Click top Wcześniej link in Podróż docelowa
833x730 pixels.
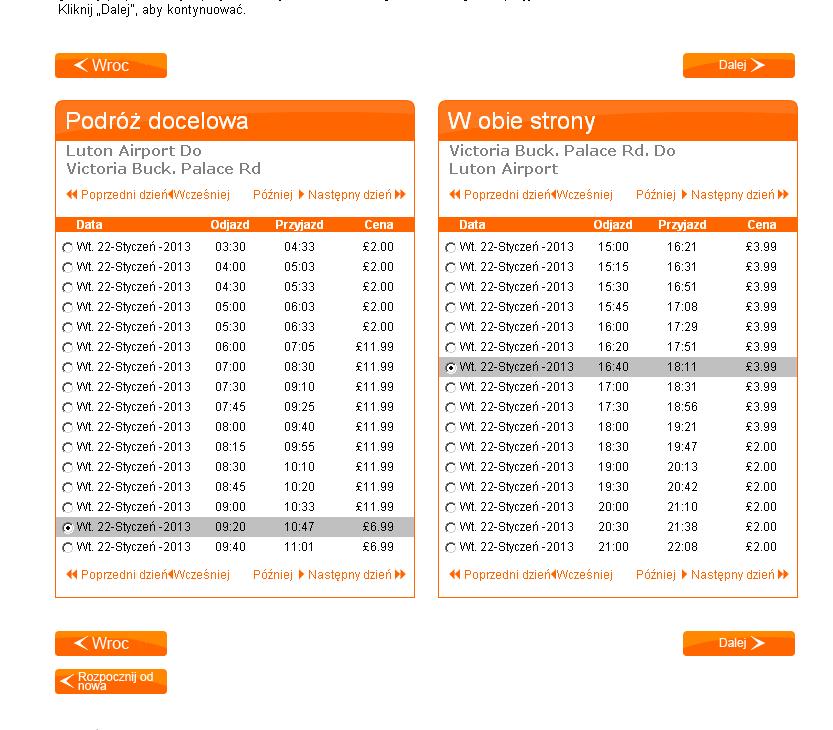200,195
